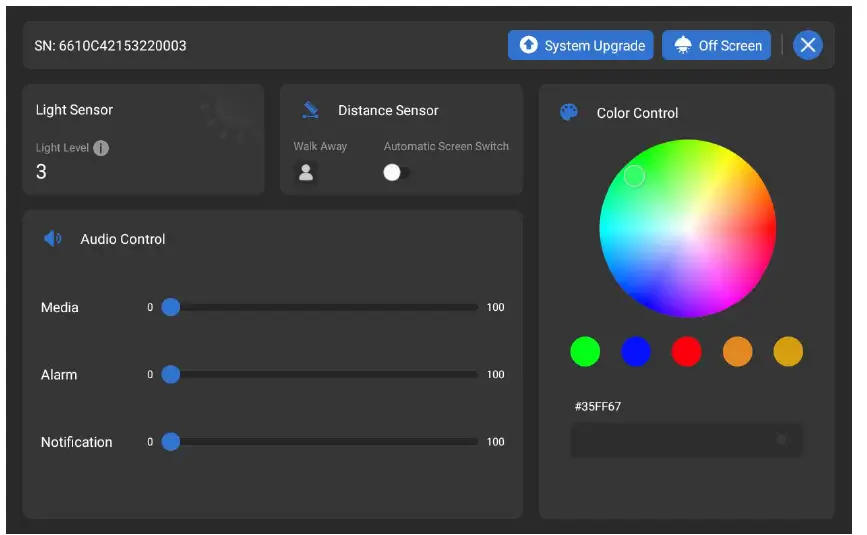Select the green color swatch
This screenshot has height=535, width=867.
585,352
